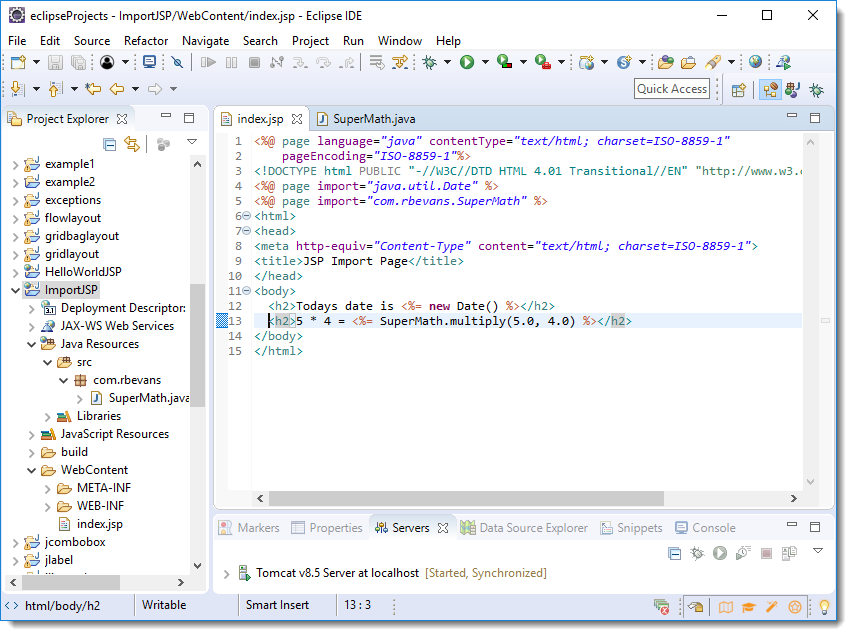The width and height of the screenshot is (852, 636).
Task: Click the Run with Coverage icon
Action: pos(505,63)
